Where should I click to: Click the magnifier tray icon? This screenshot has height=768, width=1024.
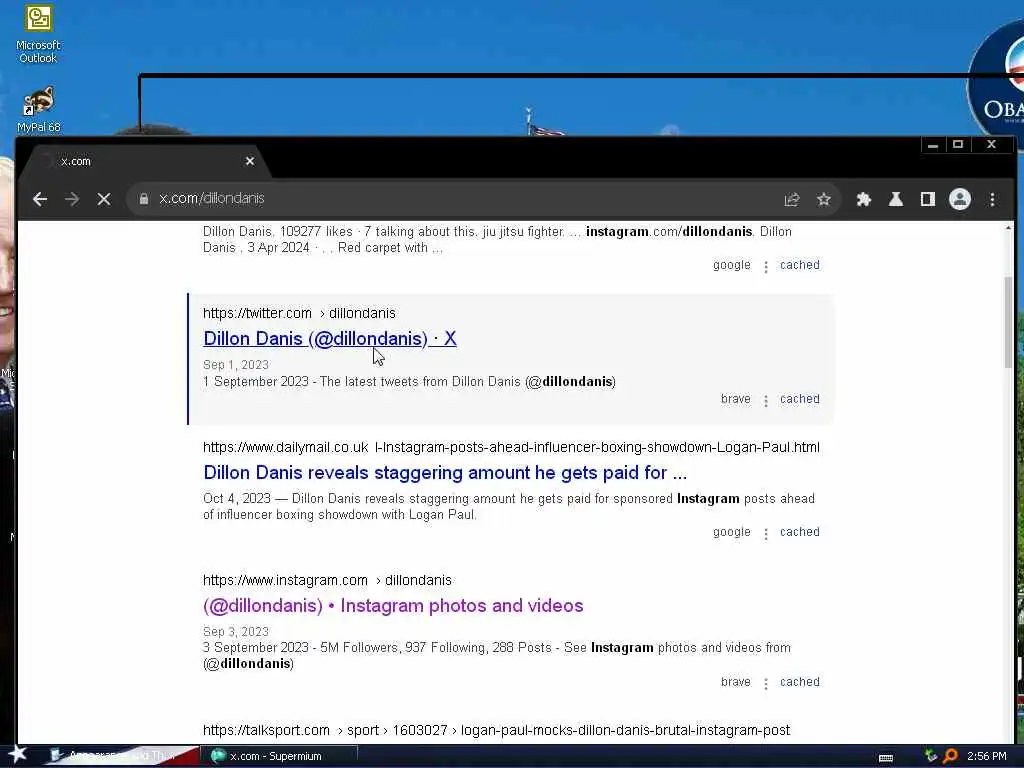[950, 756]
